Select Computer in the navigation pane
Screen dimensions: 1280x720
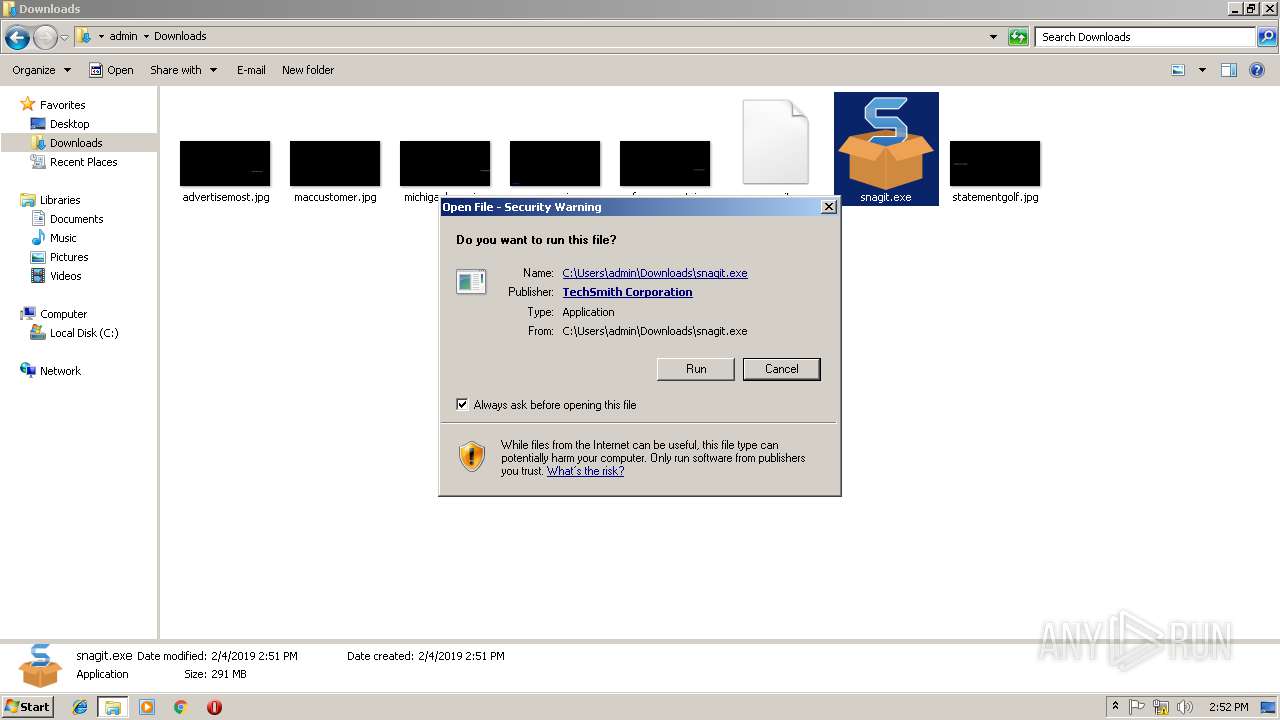(63, 314)
